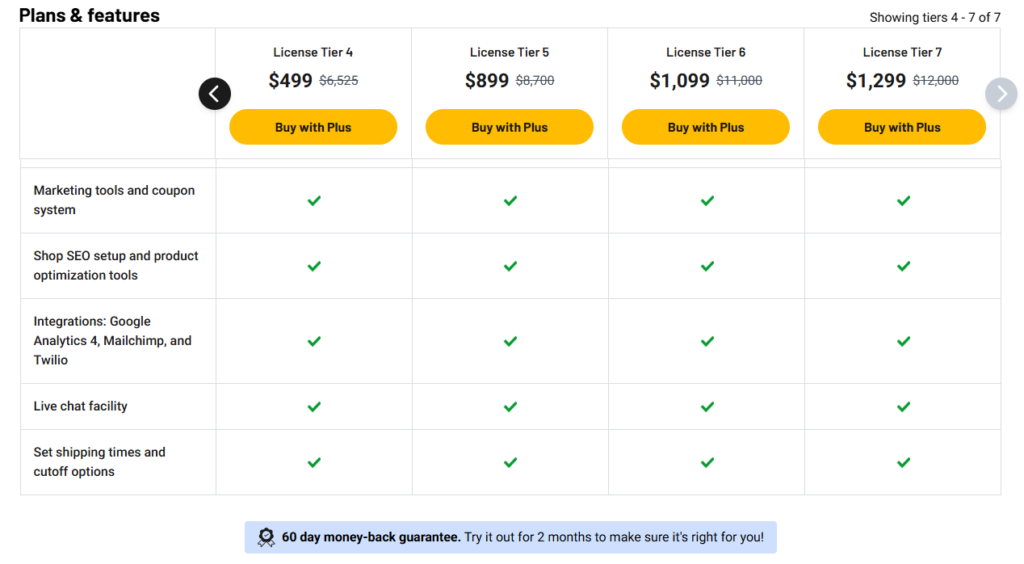Click the Showing tiers 4 - 7 text

click(x=935, y=18)
